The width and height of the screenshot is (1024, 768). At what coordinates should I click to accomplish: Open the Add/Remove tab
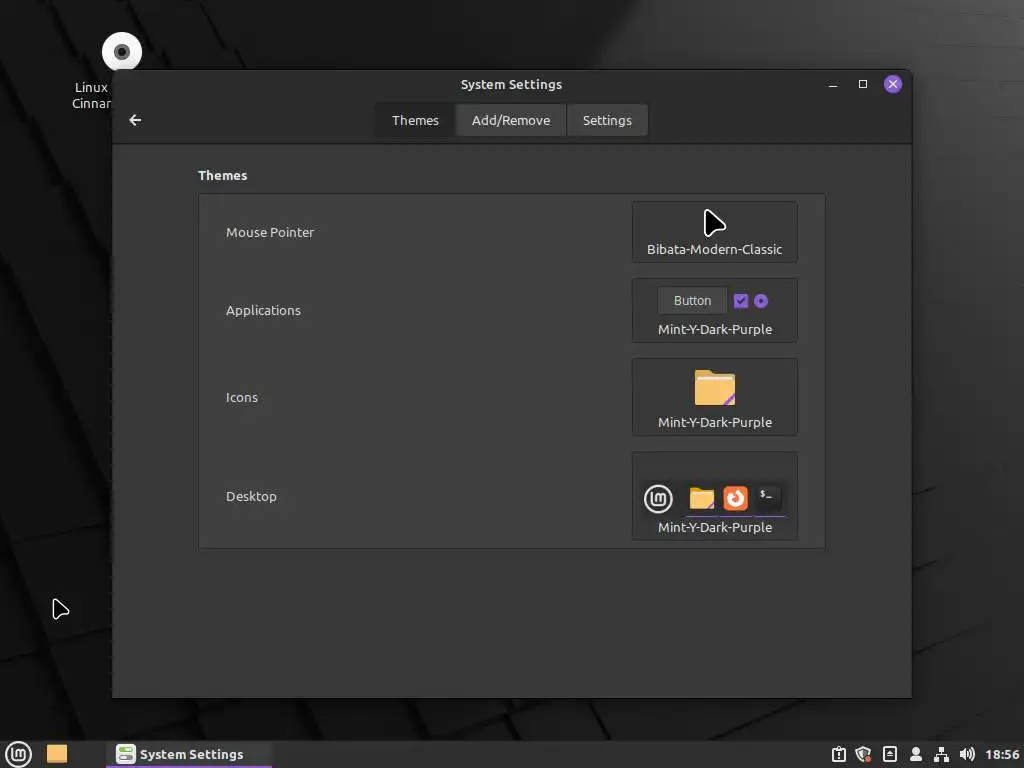(511, 120)
